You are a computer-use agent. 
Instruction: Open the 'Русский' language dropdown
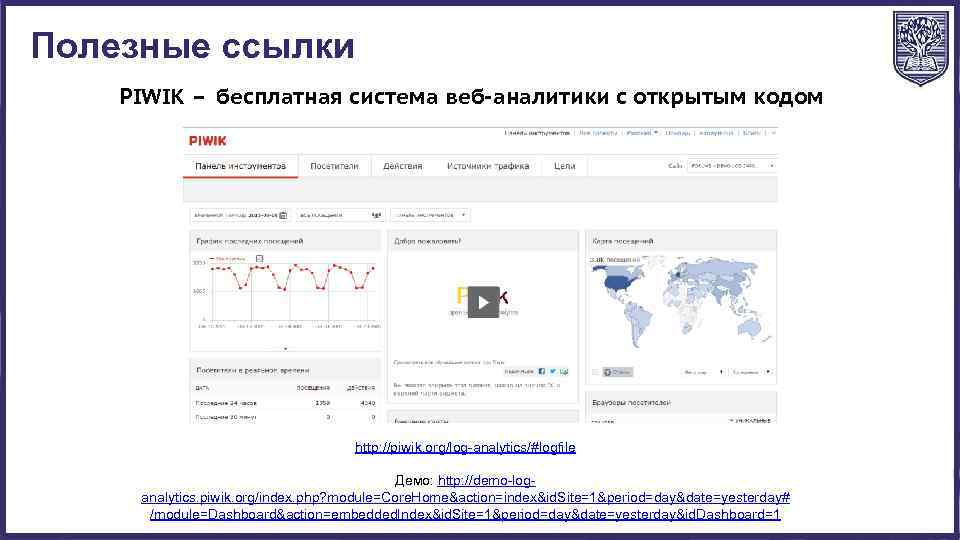(x=642, y=133)
